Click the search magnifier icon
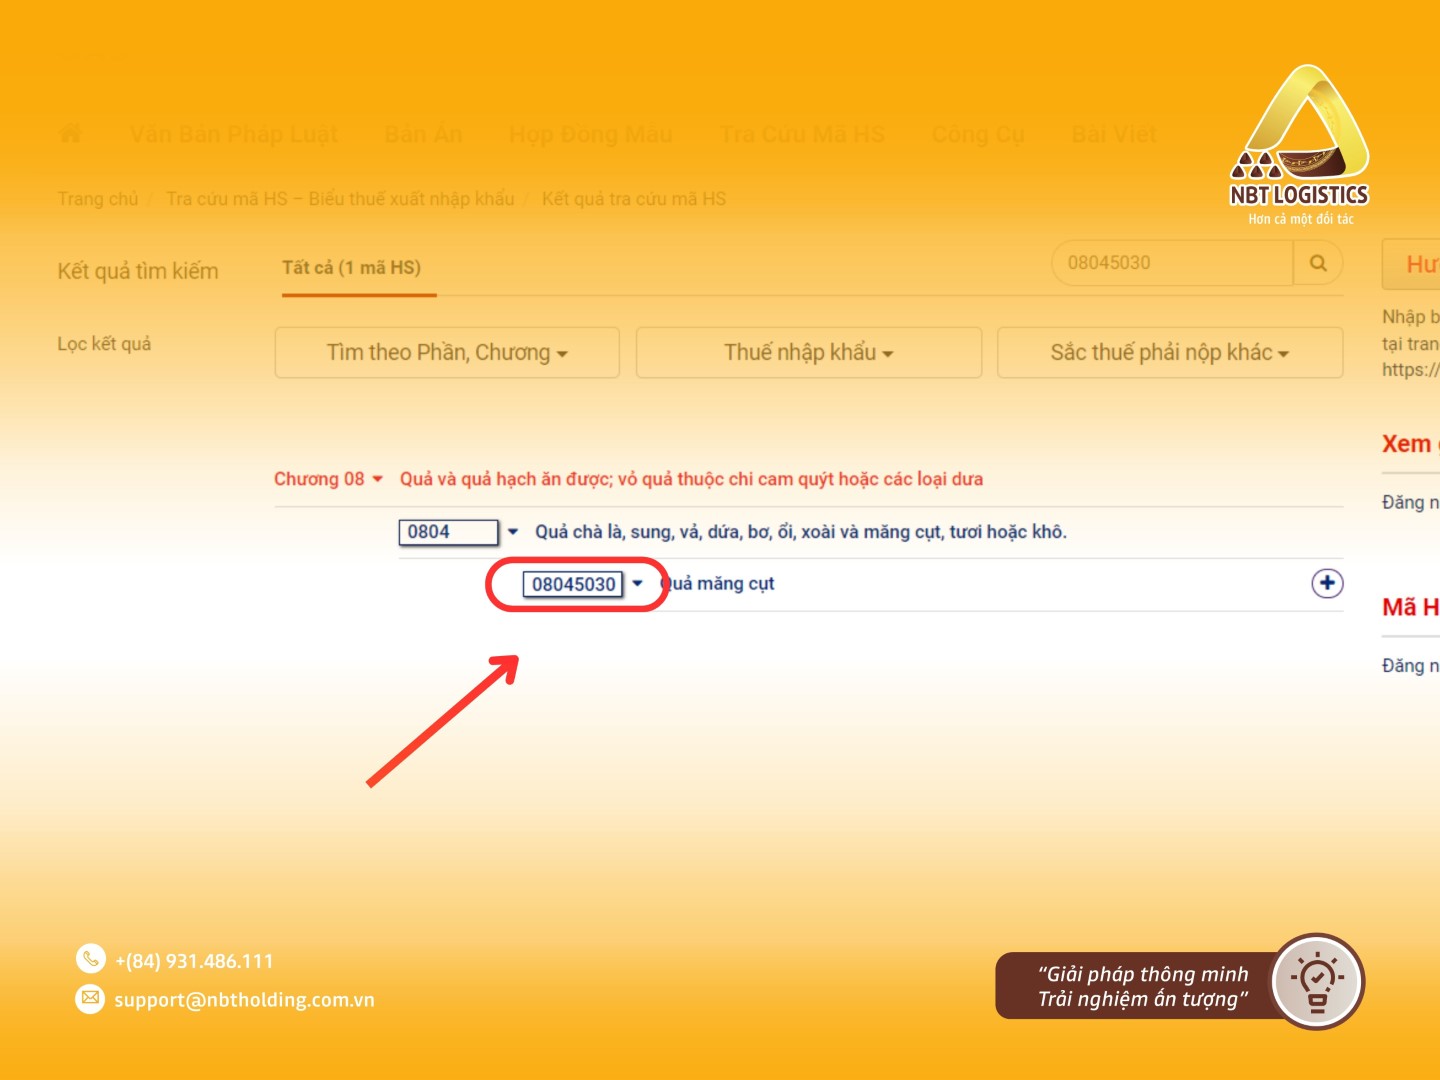The image size is (1440, 1080). pyautogui.click(x=1318, y=263)
